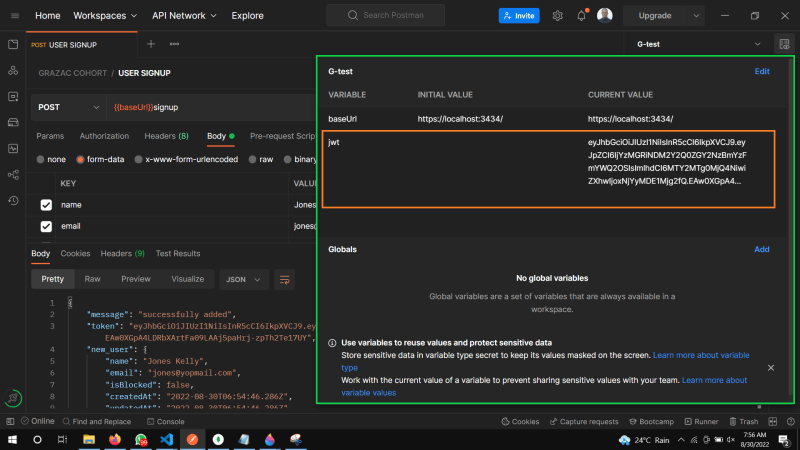
Task: Toggle the sidebar from the status bar icon
Action: tap(10, 421)
